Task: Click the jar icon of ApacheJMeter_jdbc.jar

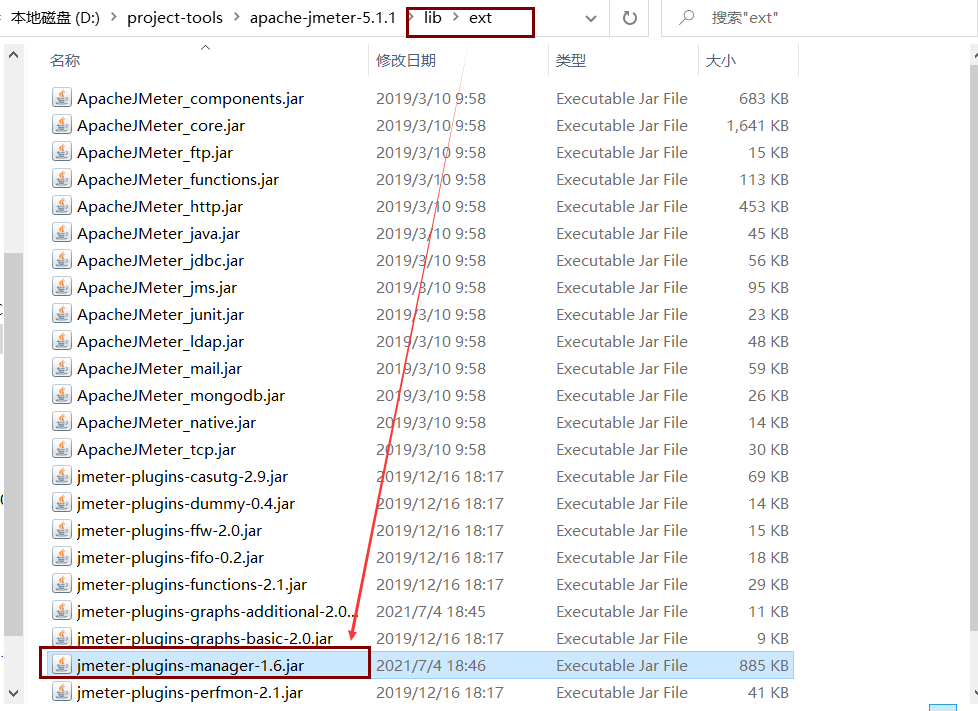Action: click(62, 260)
